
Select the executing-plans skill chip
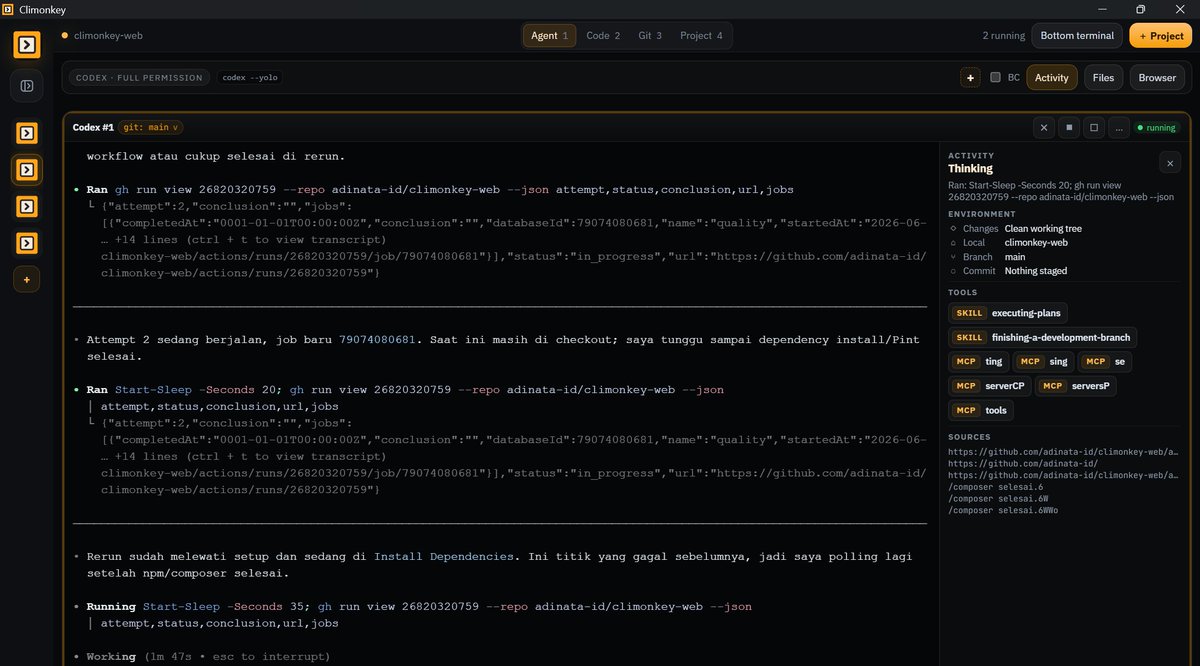point(1008,313)
